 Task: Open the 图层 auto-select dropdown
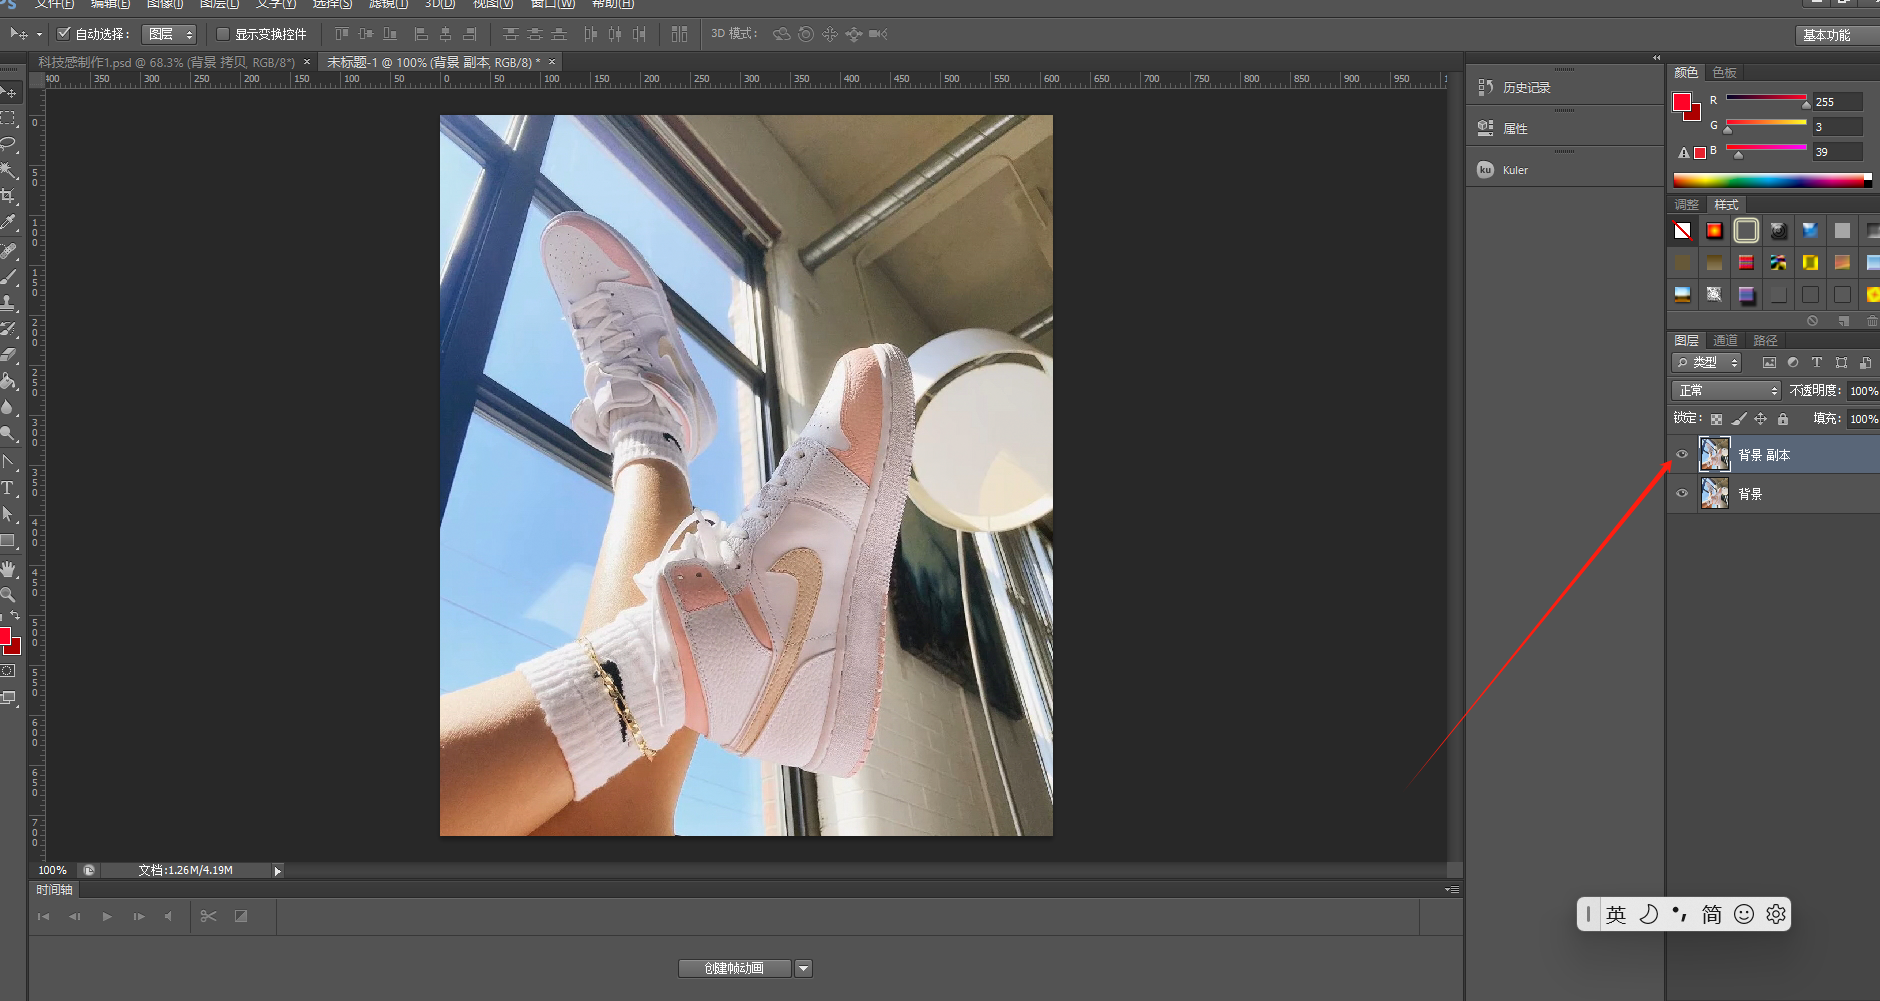[x=169, y=34]
